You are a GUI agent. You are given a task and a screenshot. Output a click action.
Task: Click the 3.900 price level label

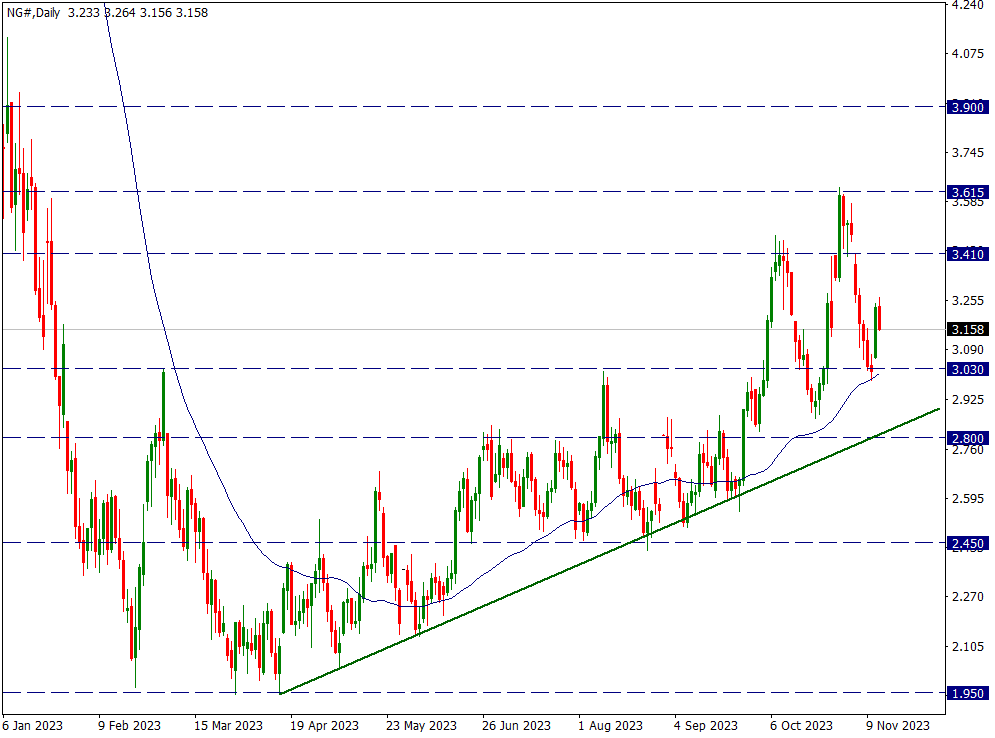pos(967,107)
